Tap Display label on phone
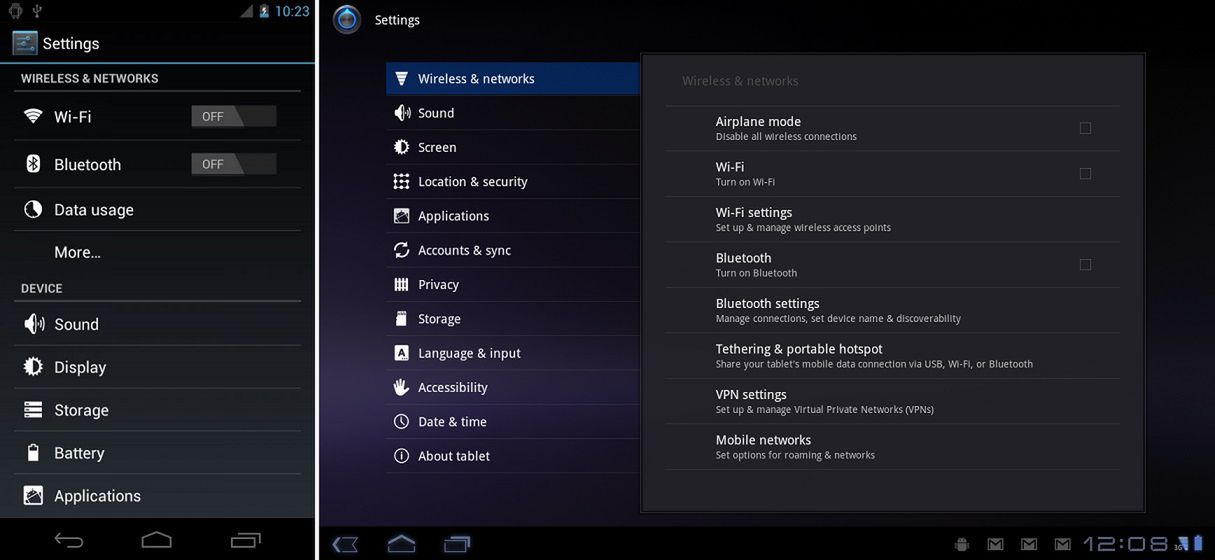The width and height of the screenshot is (1215, 560). 80,368
